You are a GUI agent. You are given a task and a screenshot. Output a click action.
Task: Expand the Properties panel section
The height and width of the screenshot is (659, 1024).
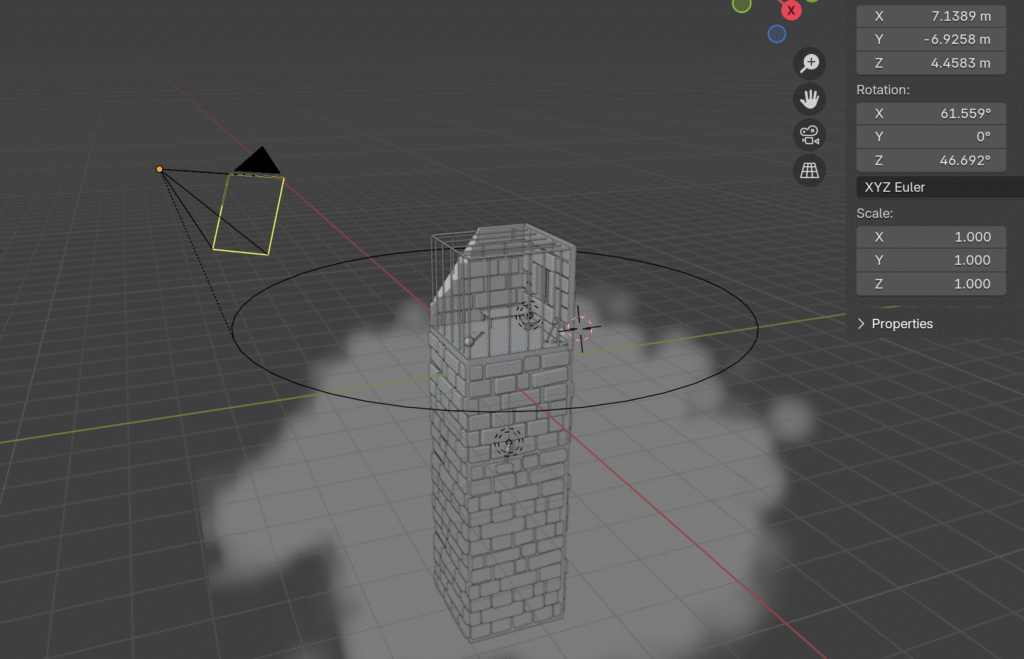pos(895,323)
